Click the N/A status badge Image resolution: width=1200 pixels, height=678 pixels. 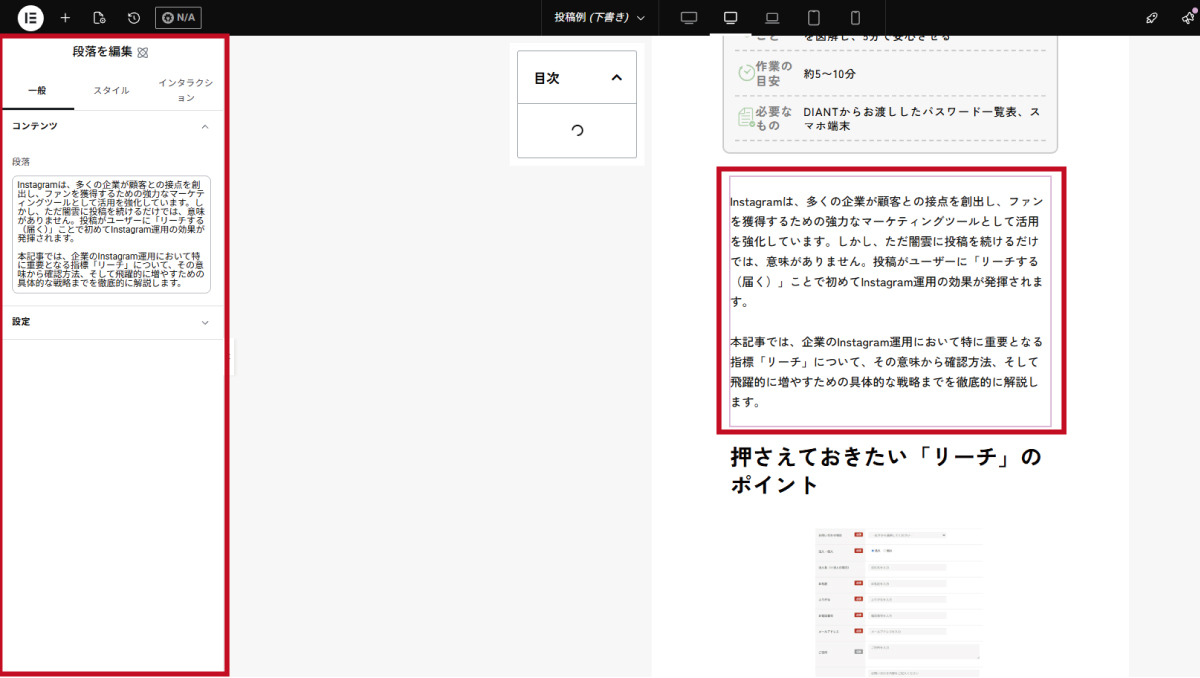178,18
